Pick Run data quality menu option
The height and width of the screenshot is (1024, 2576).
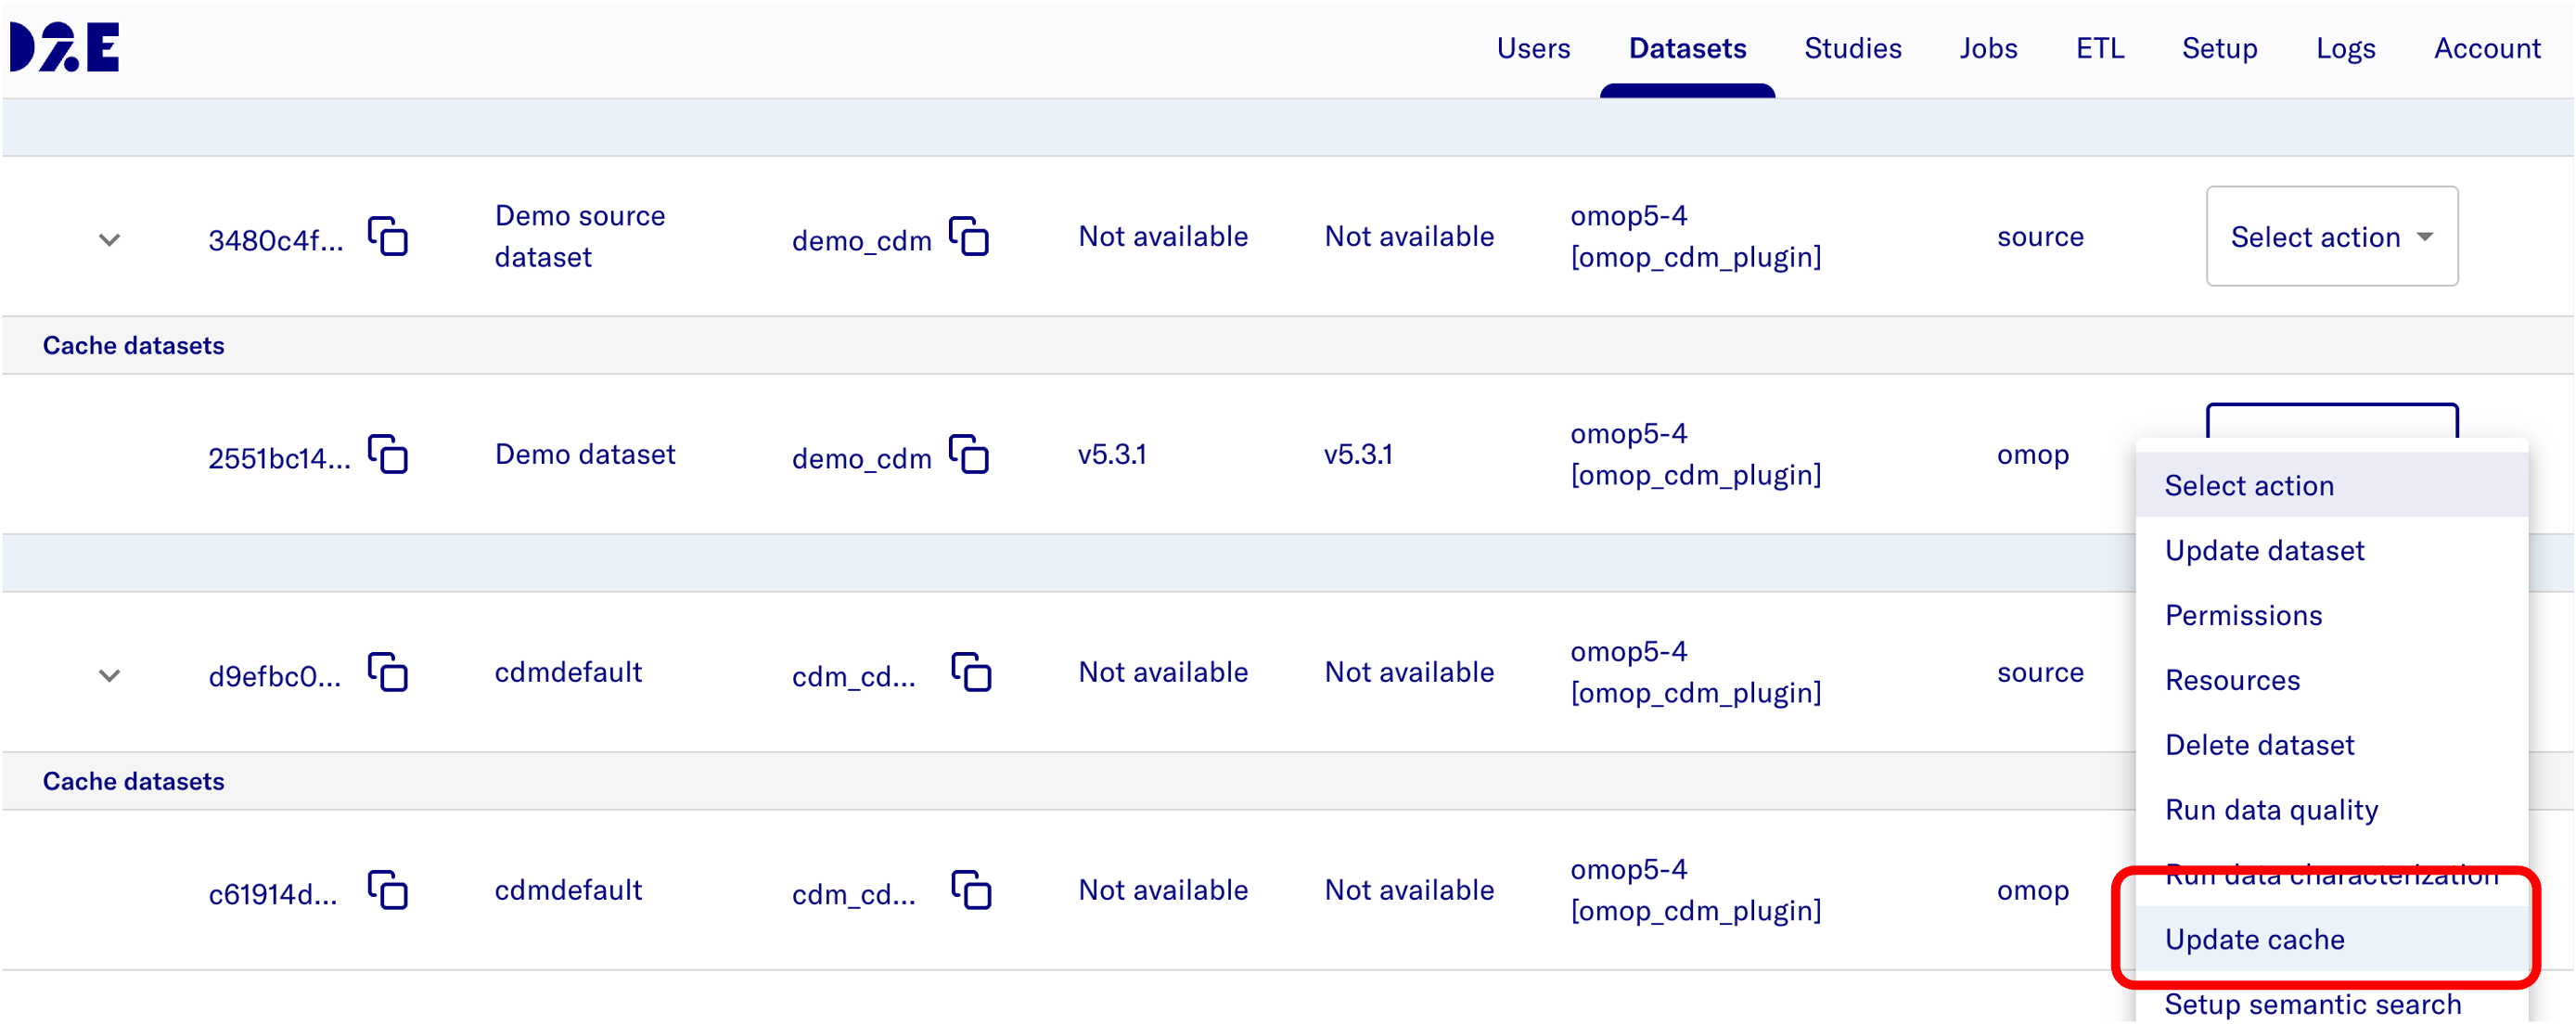(2271, 810)
